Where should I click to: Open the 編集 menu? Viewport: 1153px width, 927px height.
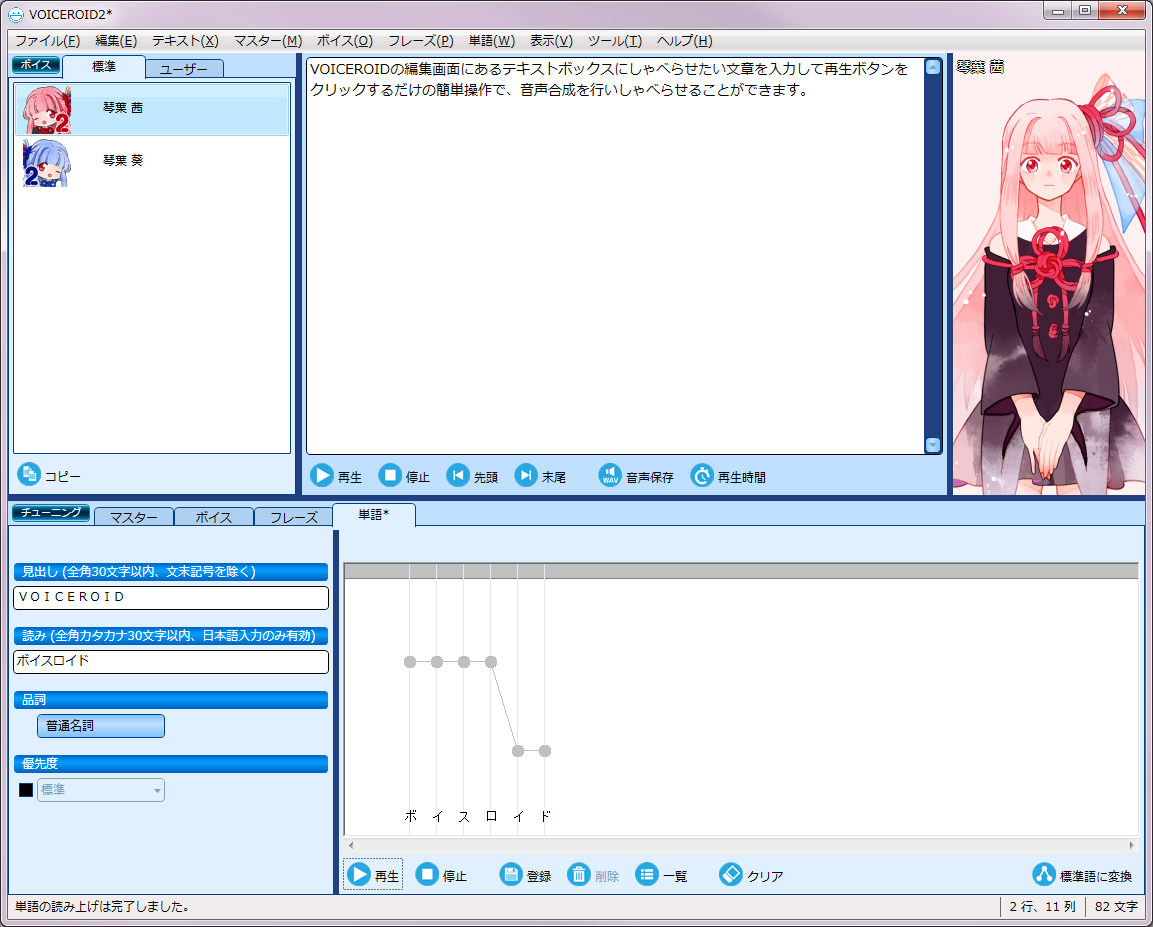(116, 40)
